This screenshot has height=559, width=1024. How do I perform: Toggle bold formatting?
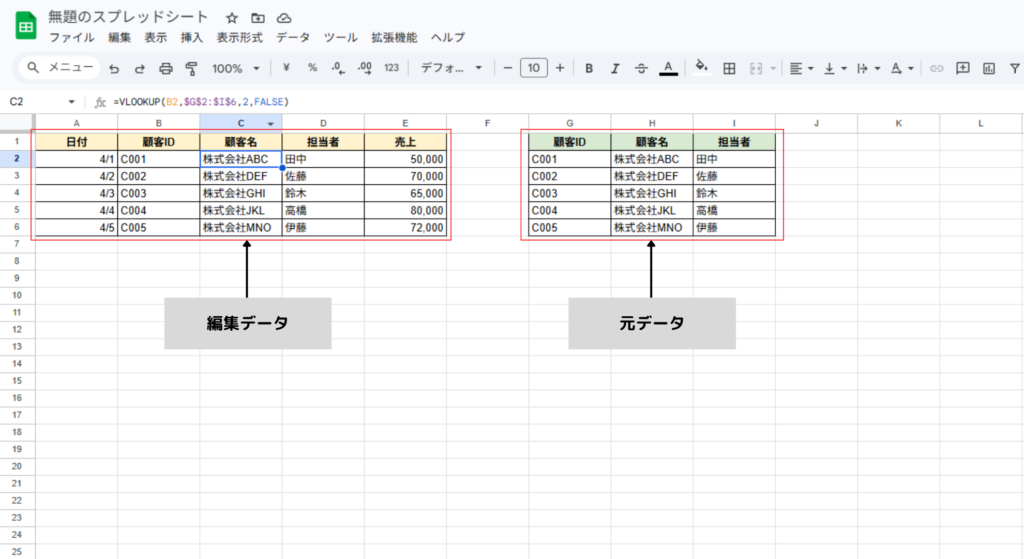pyautogui.click(x=589, y=68)
